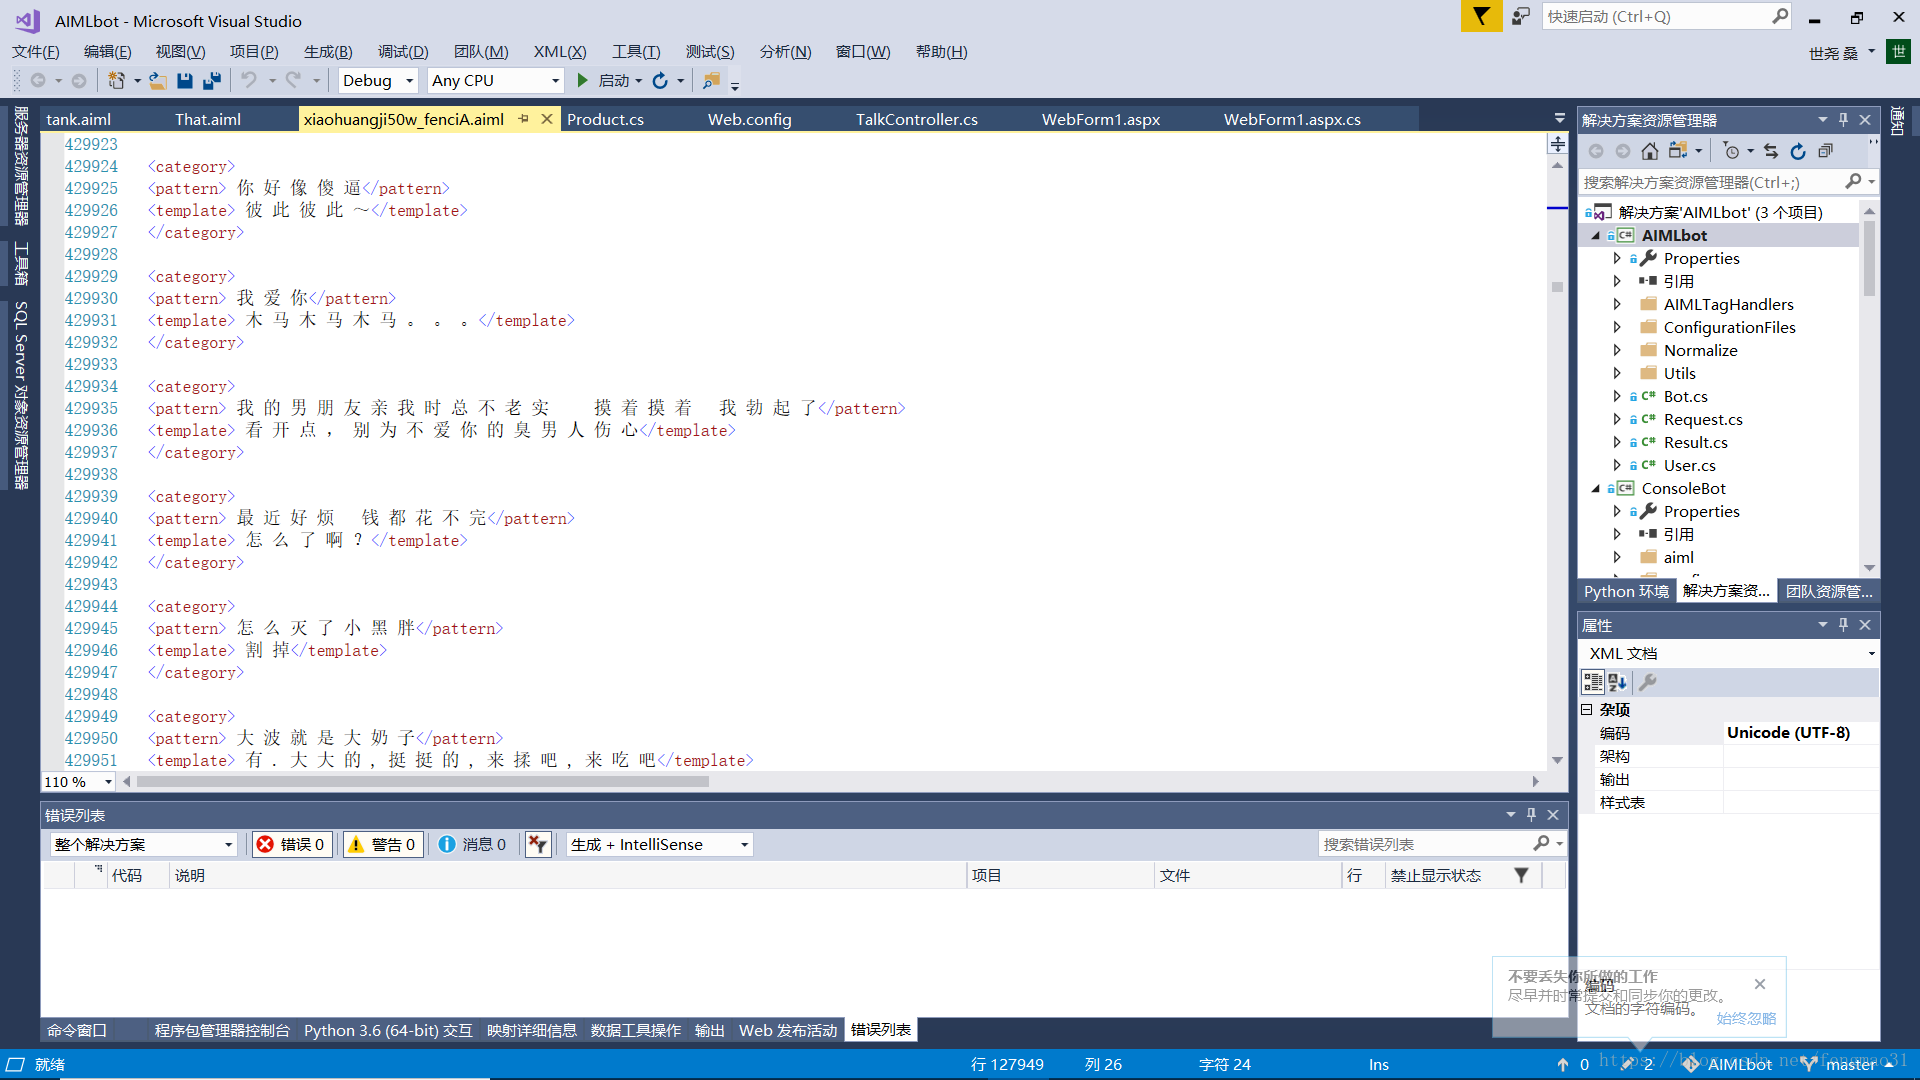Switch to the 输出 bottom tab
This screenshot has width=1920, height=1080.
click(710, 1031)
